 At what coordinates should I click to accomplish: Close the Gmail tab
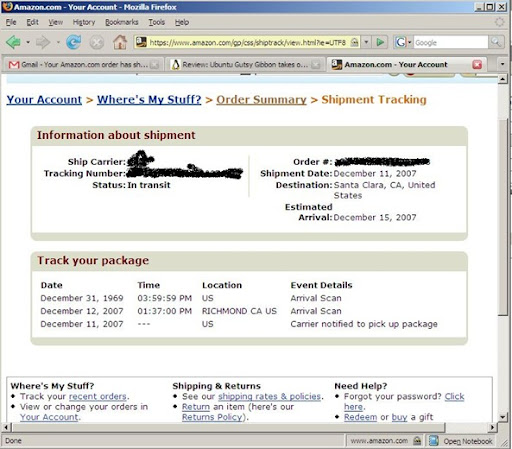point(154,65)
